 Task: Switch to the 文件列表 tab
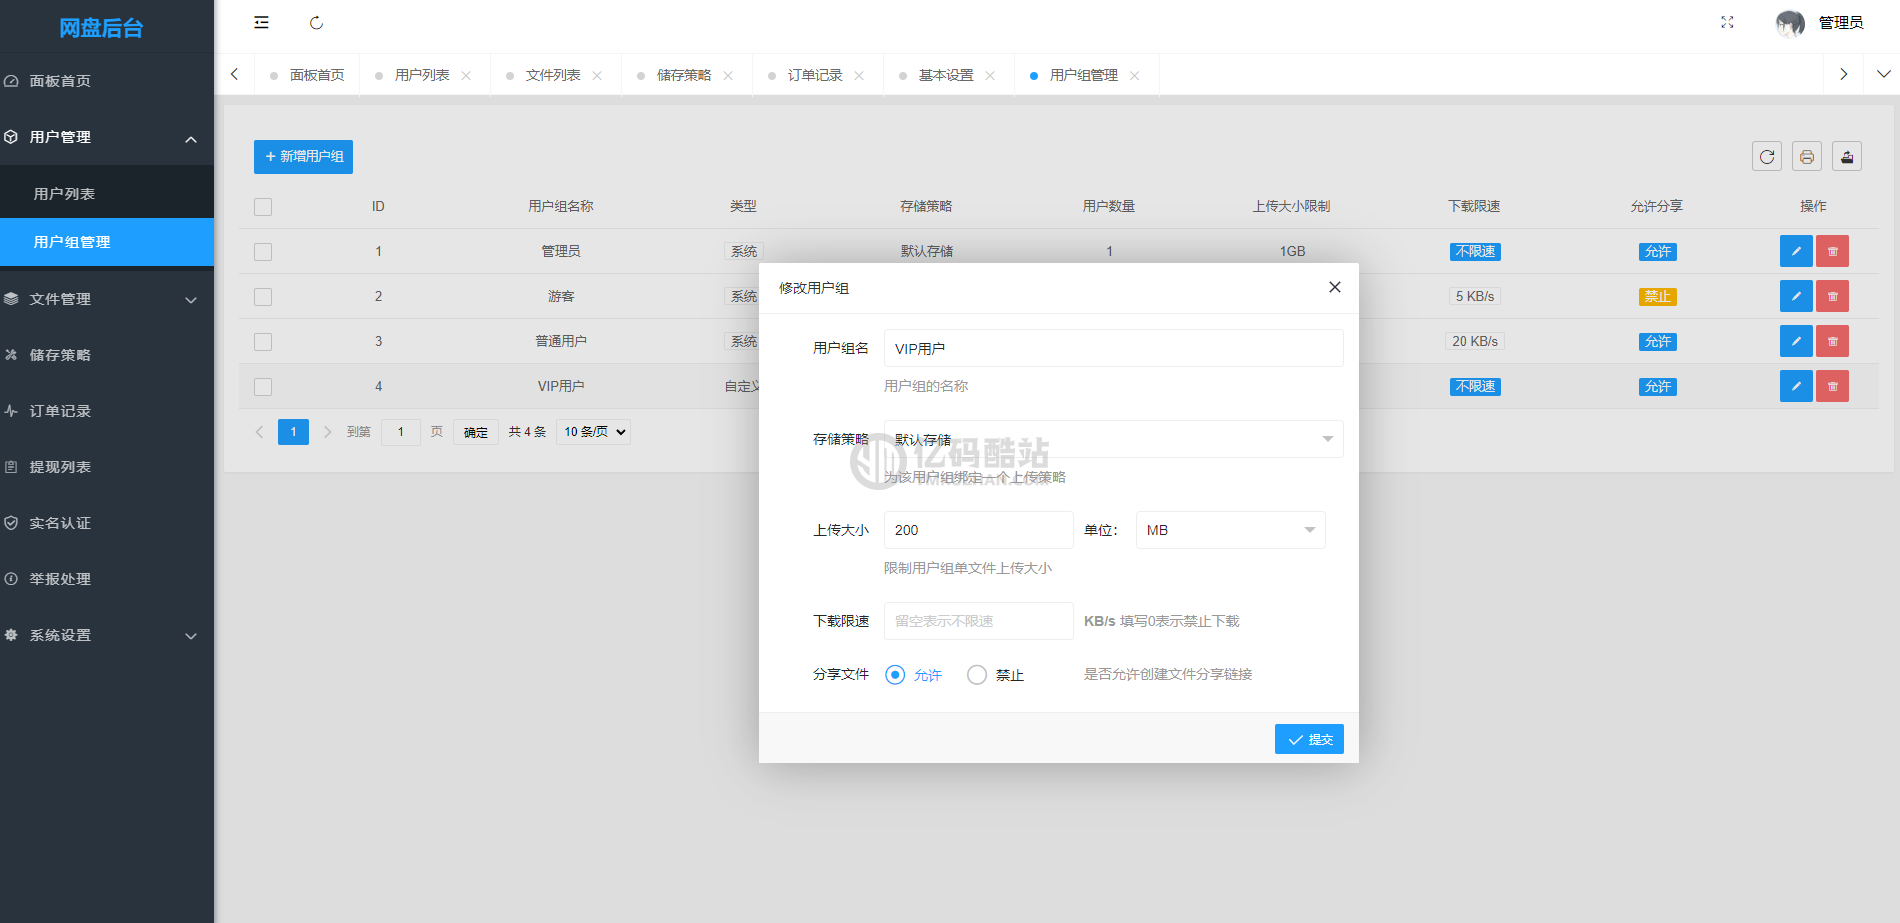pos(553,75)
